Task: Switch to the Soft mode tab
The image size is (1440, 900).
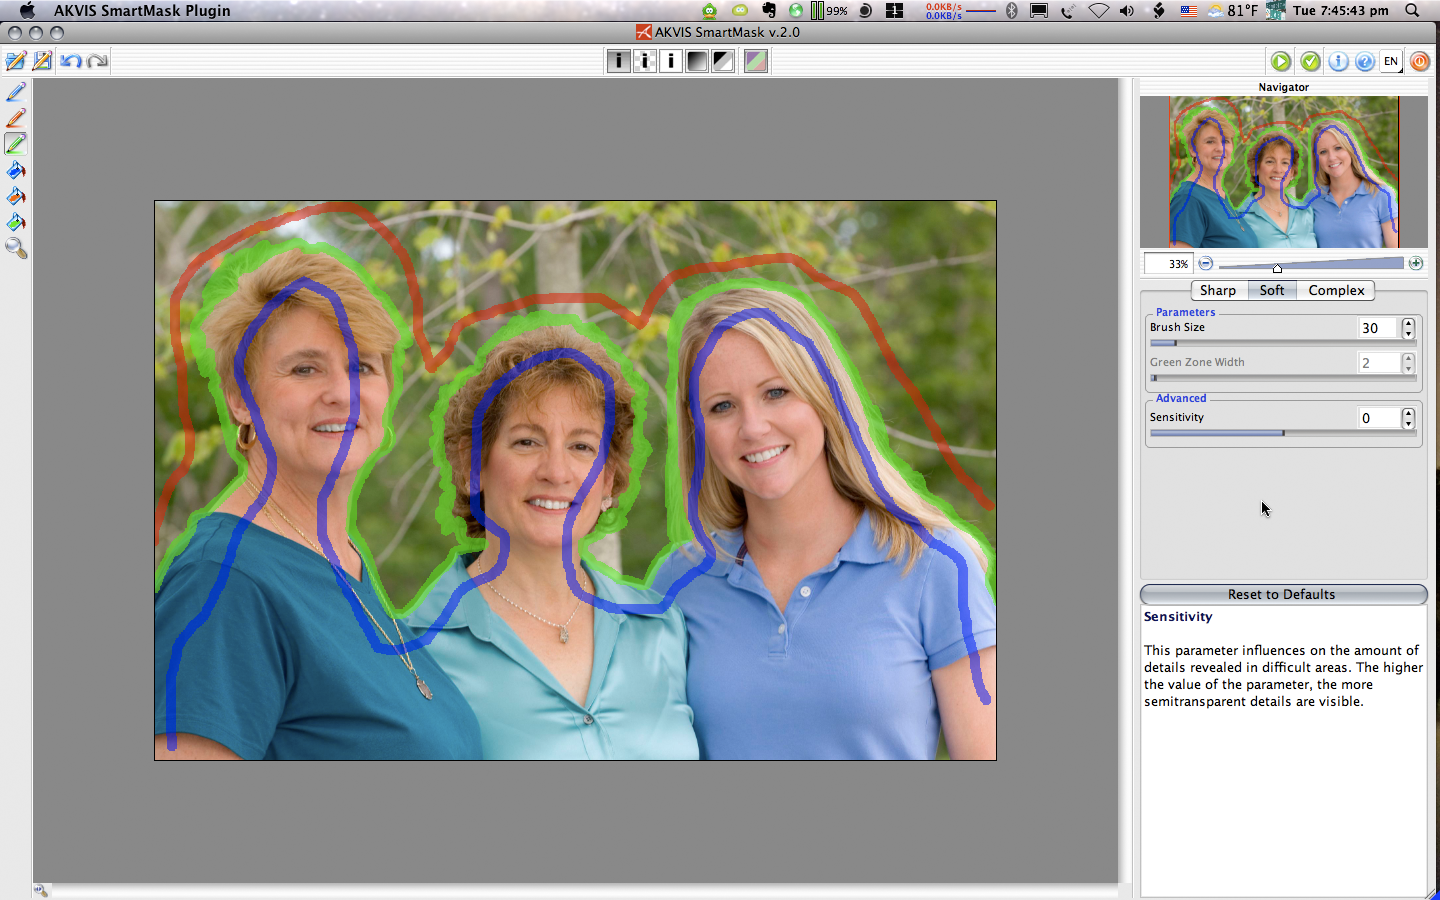Action: click(1272, 290)
